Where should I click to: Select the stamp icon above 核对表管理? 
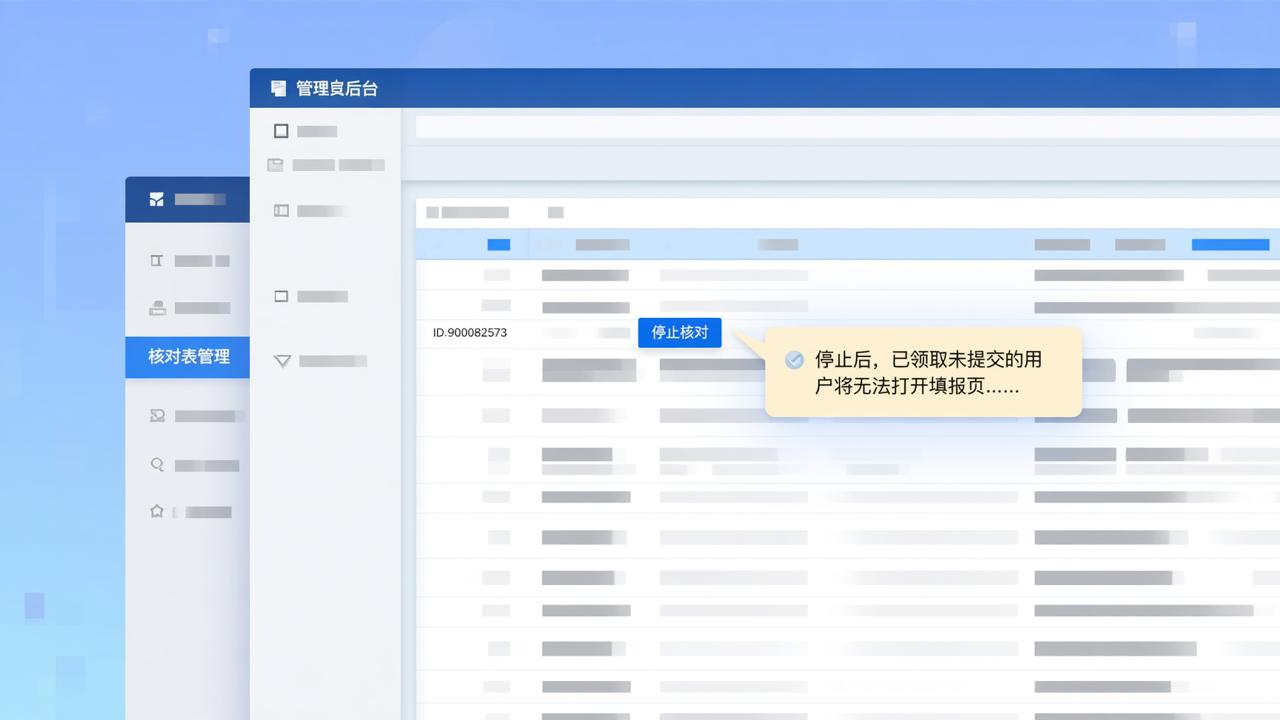pyautogui.click(x=157, y=308)
